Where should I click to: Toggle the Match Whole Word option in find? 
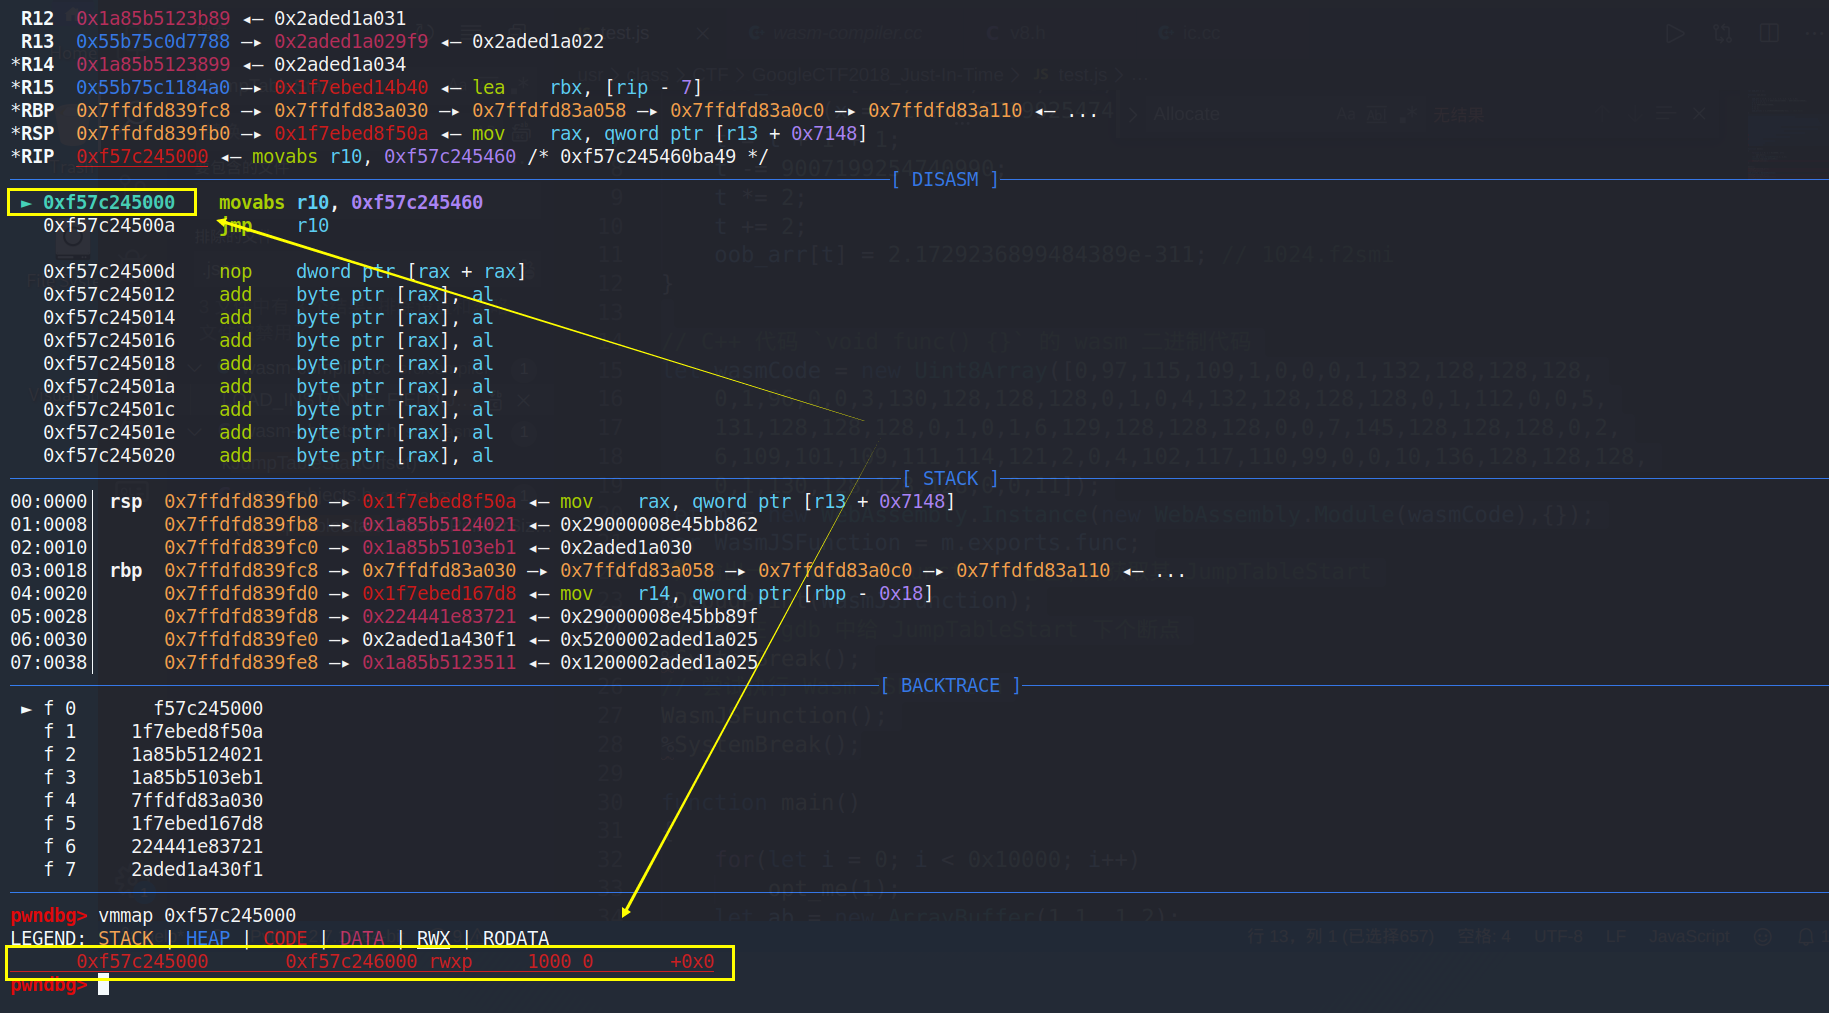[x=1377, y=115]
